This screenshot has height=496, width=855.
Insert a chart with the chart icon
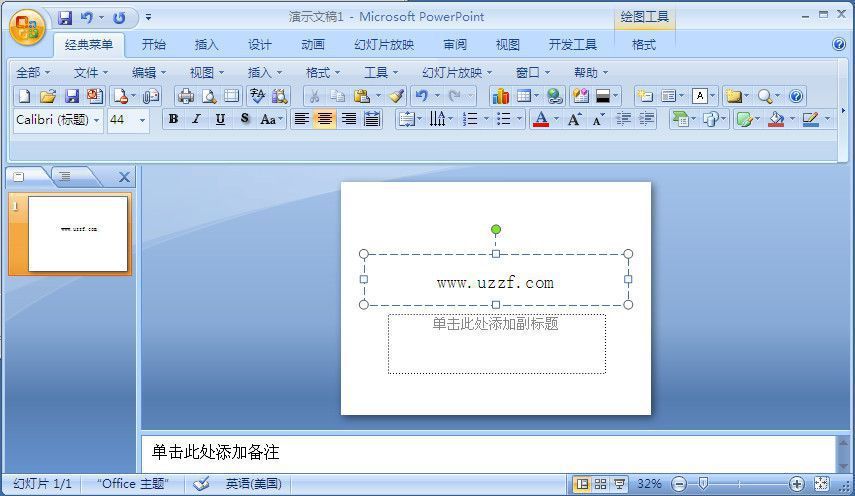click(500, 96)
